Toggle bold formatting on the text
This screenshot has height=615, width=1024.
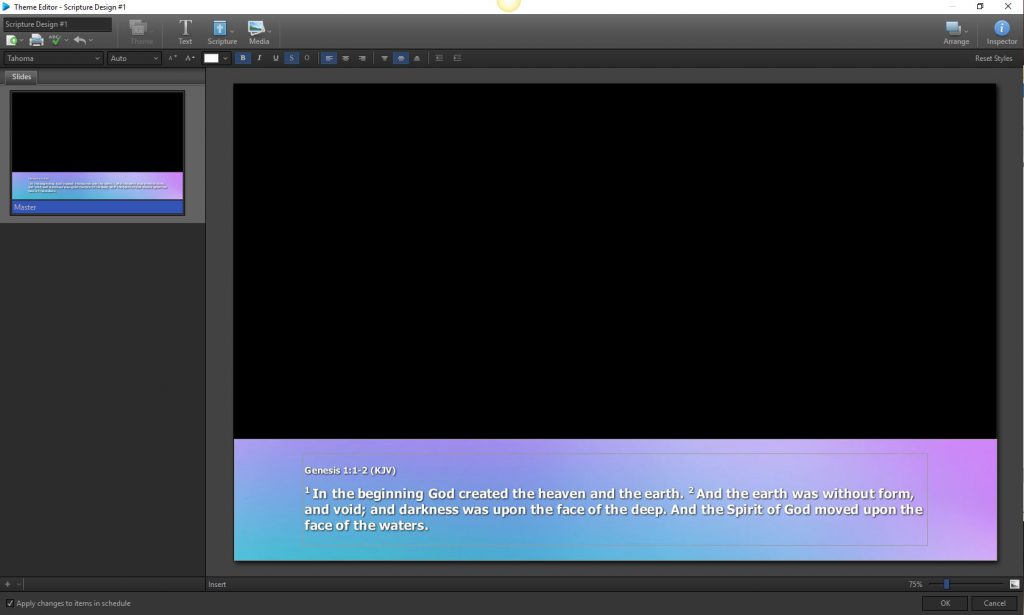243,58
